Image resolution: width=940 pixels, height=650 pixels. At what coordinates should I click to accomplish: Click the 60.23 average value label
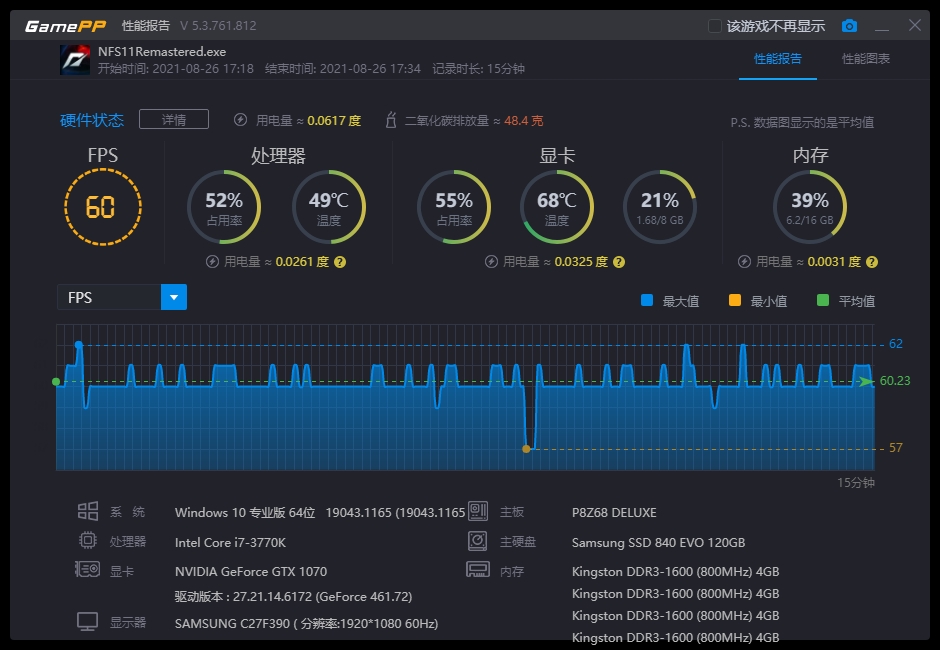click(x=895, y=381)
